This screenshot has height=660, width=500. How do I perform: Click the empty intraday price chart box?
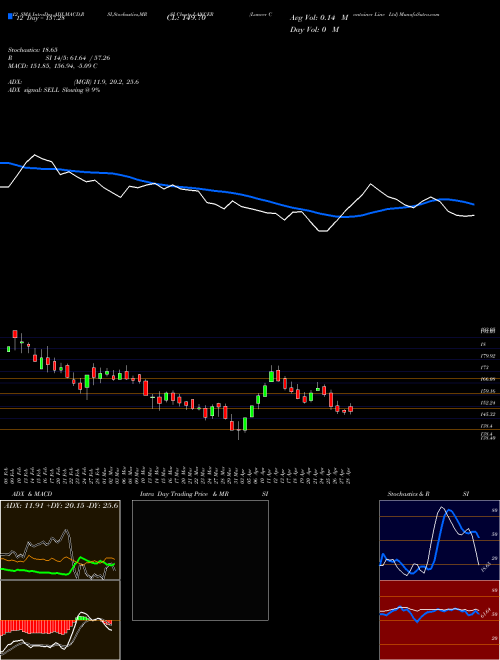click(200, 560)
